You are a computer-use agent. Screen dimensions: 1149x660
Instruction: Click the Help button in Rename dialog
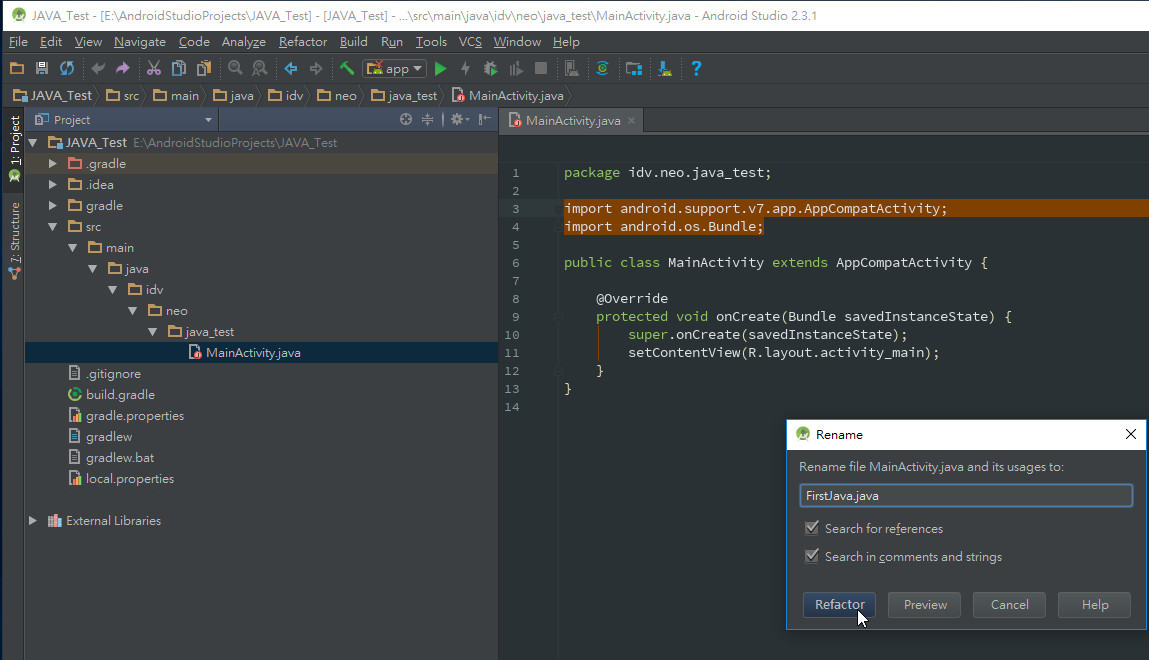point(1095,604)
